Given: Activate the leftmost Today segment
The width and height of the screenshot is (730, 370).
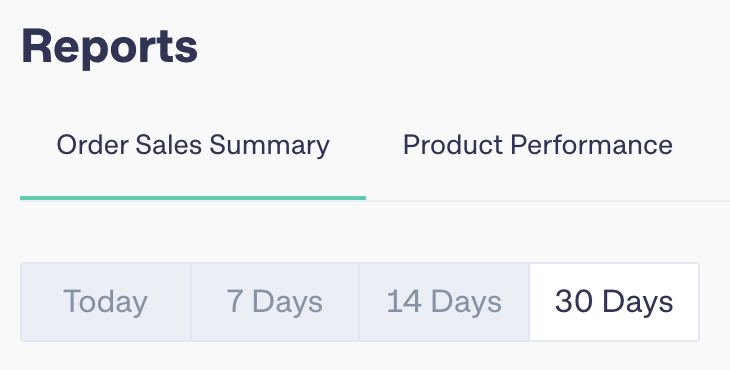Looking at the screenshot, I should coord(106,302).
